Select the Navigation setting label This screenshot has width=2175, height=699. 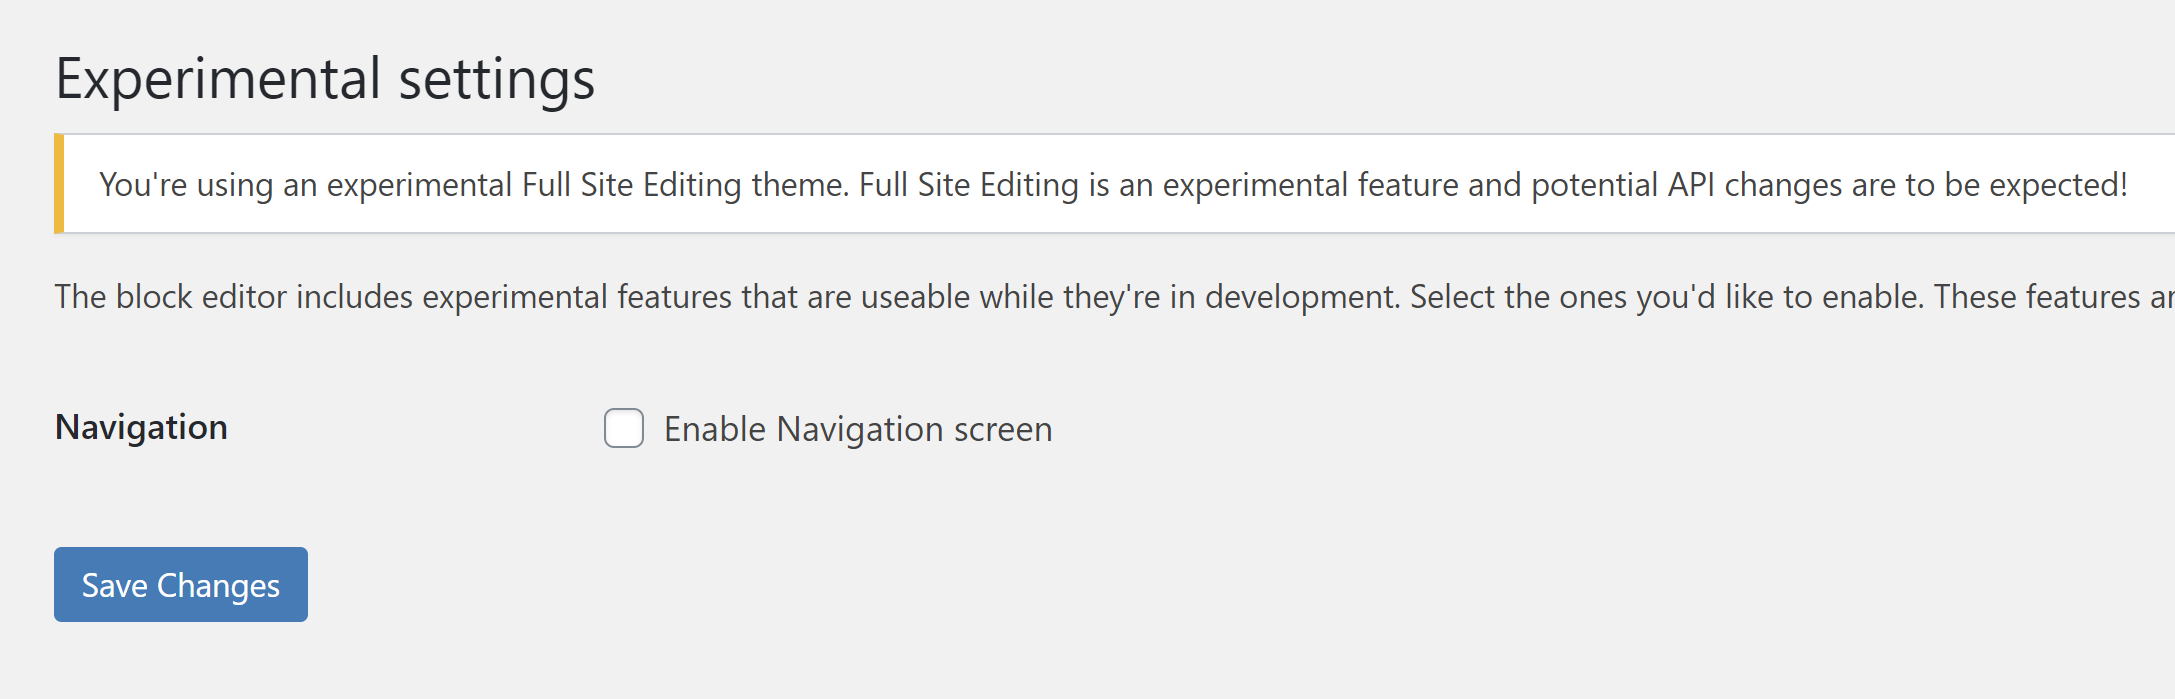coord(141,428)
